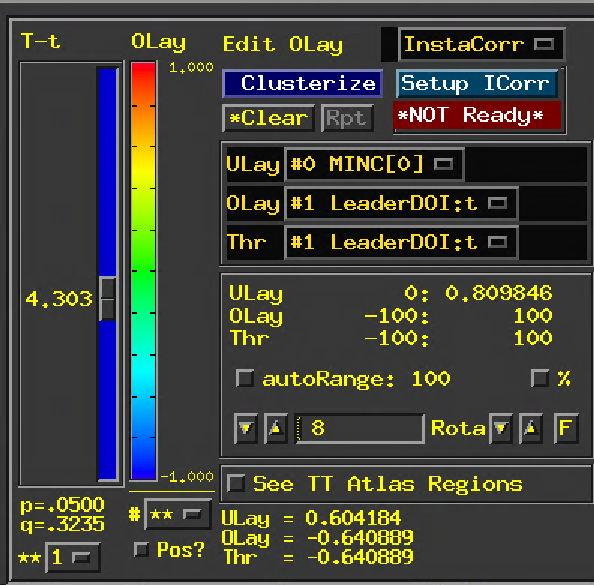The width and height of the screenshot is (594, 585).
Task: Click the ULay = 0.604184 readout
Action: coord(311,518)
